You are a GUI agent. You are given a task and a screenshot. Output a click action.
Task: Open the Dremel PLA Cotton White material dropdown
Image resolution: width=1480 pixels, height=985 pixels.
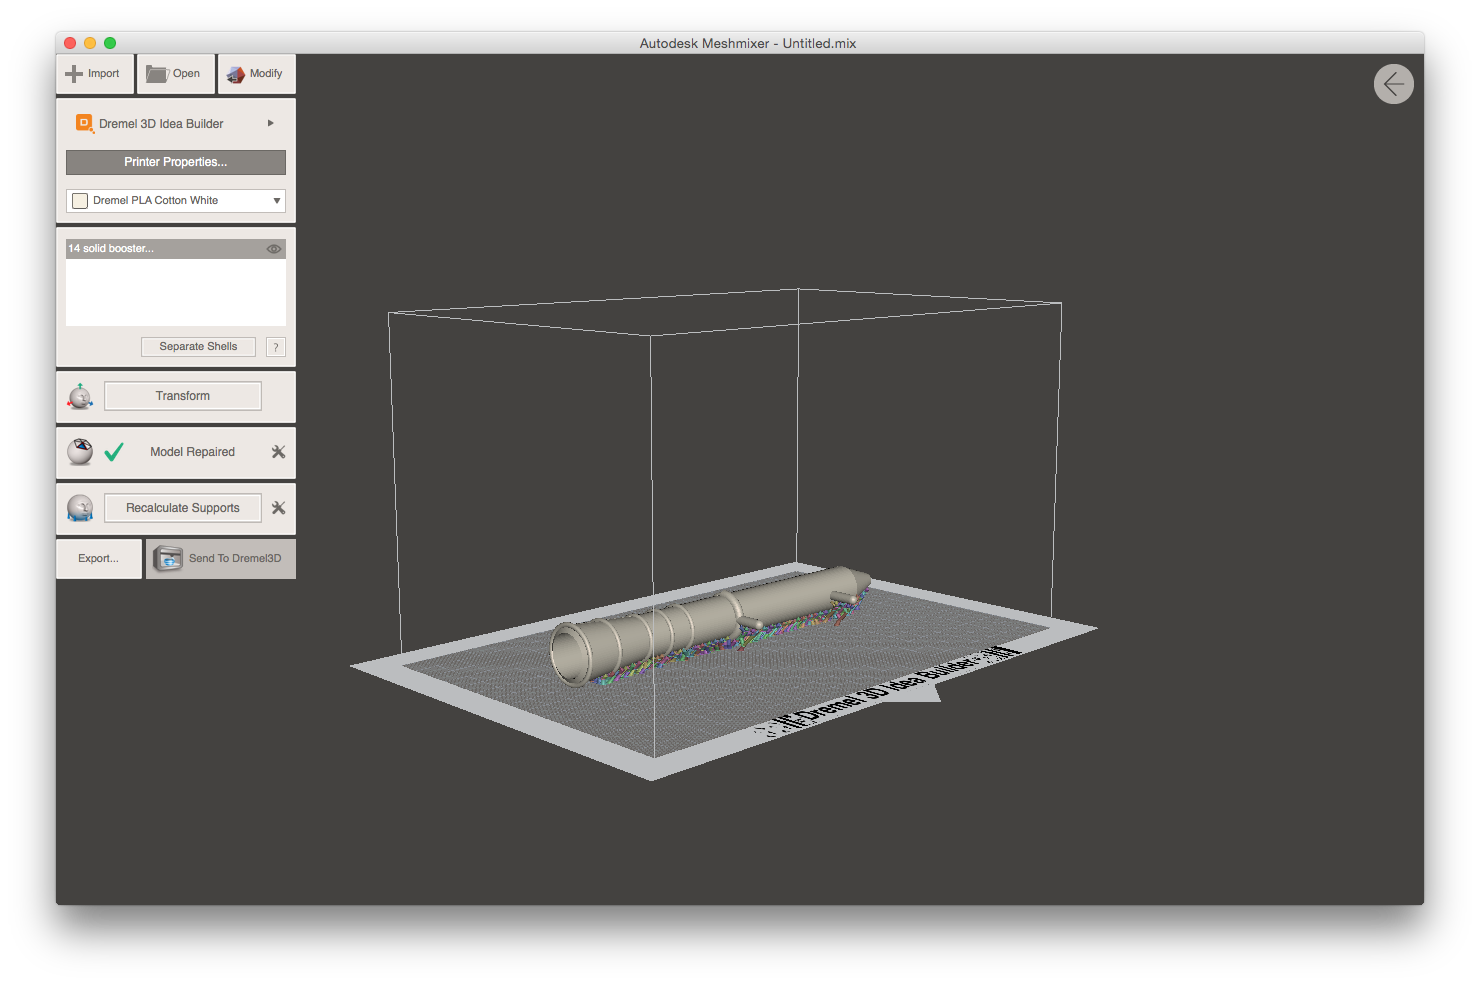click(176, 201)
